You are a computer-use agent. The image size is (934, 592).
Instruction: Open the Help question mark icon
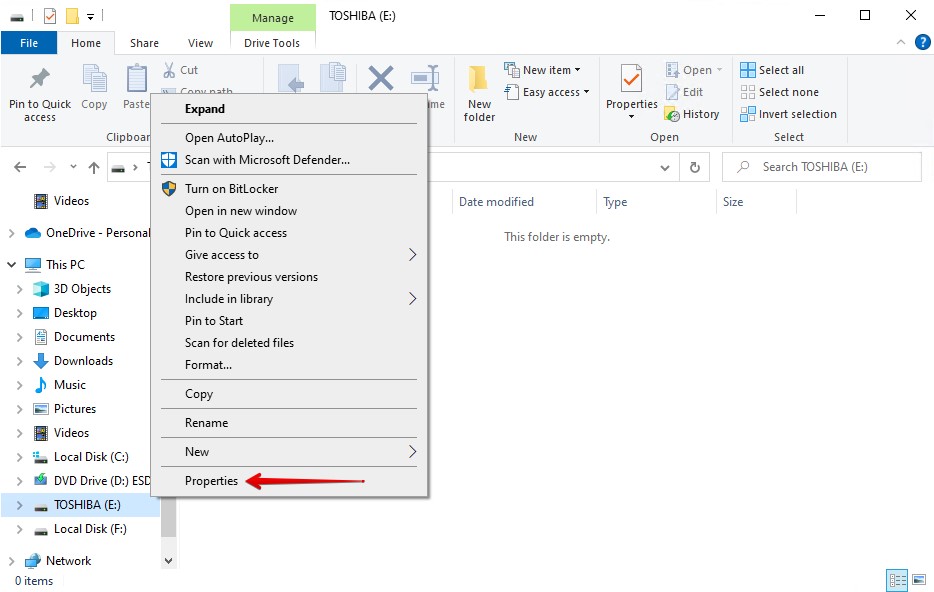923,42
